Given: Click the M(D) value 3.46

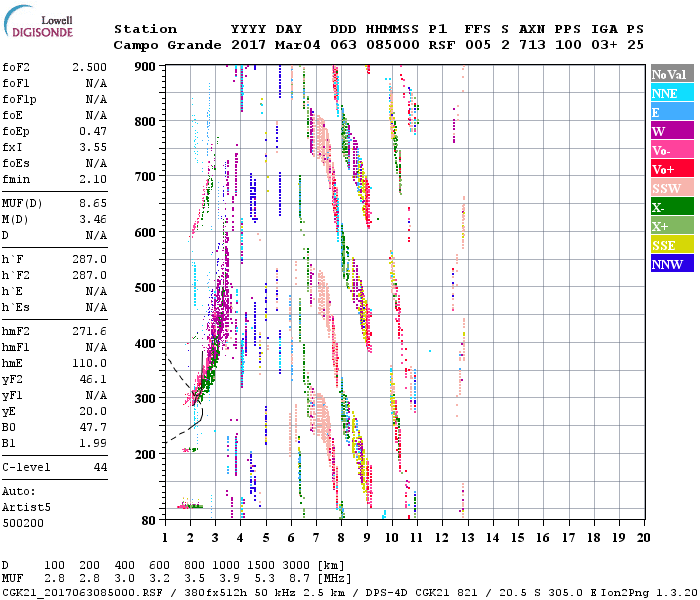Looking at the screenshot, I should [93, 220].
